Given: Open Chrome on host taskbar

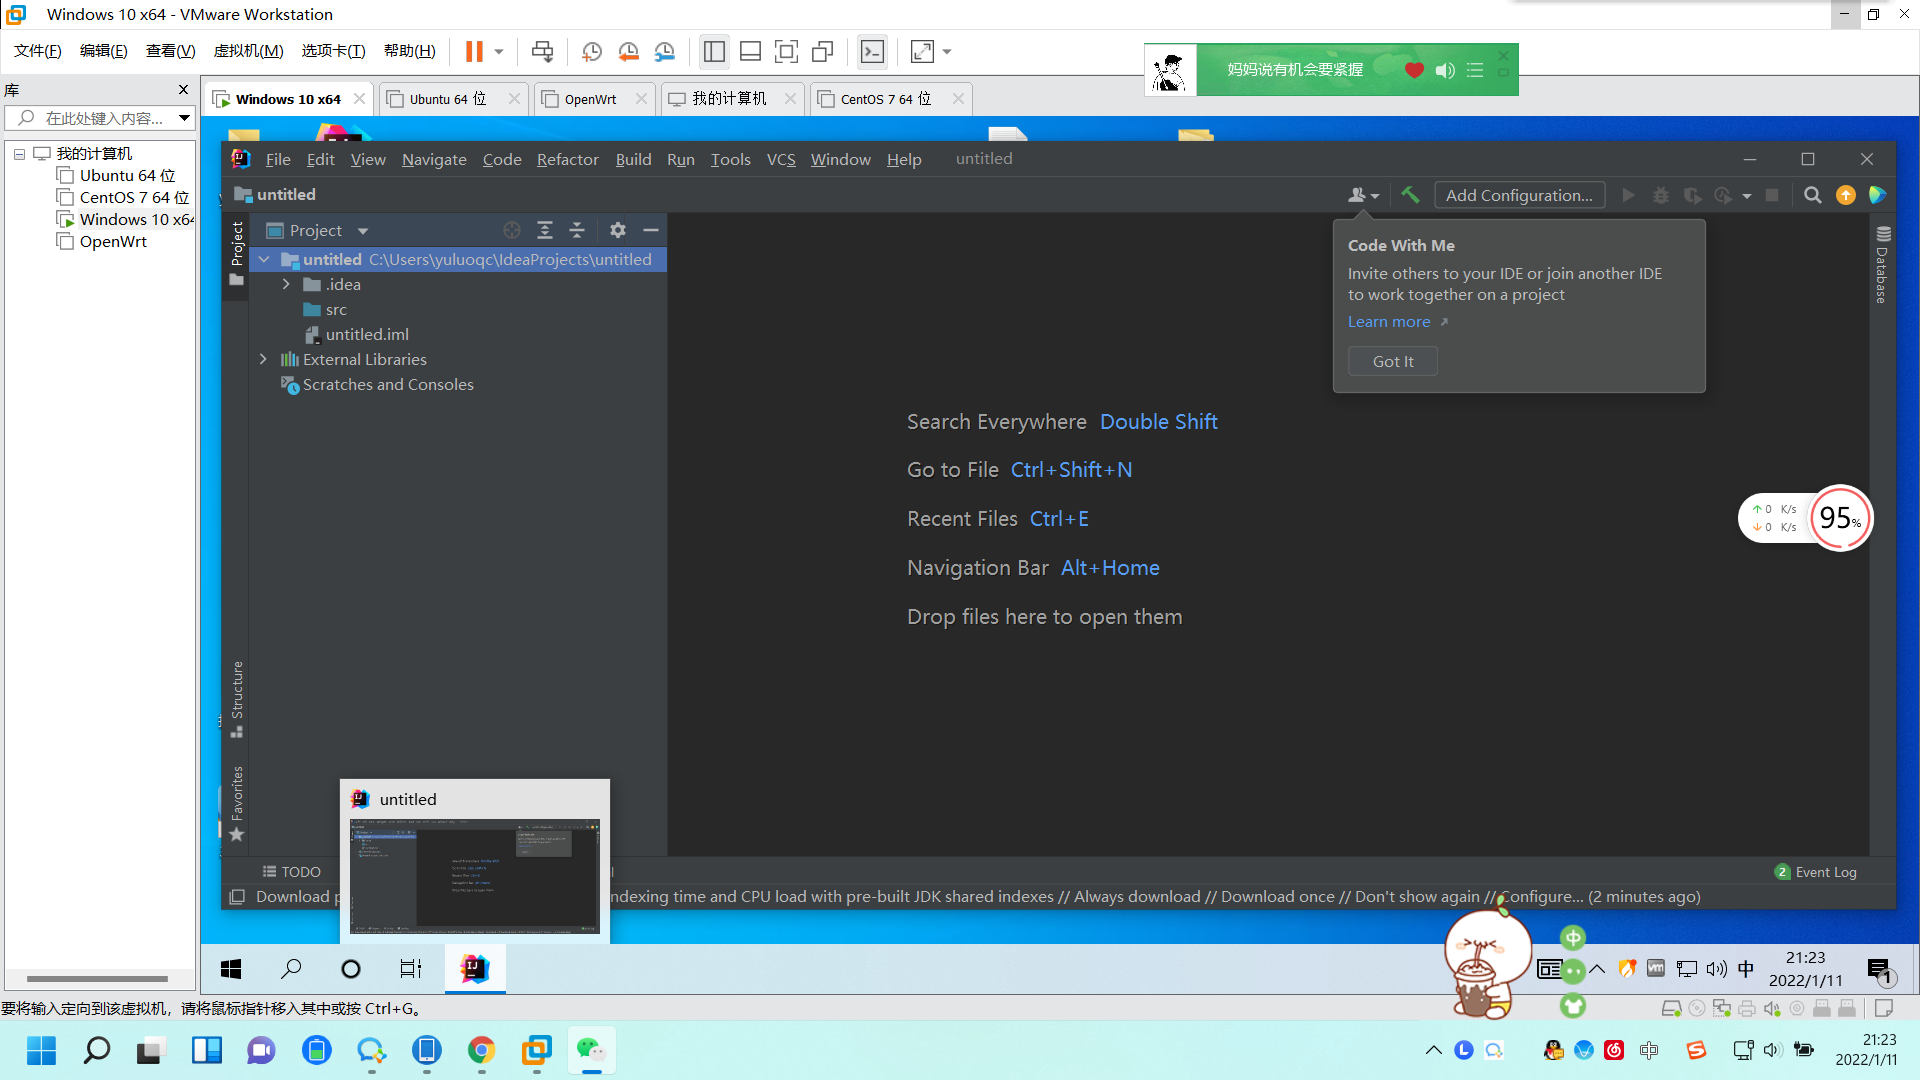Looking at the screenshot, I should (481, 1049).
